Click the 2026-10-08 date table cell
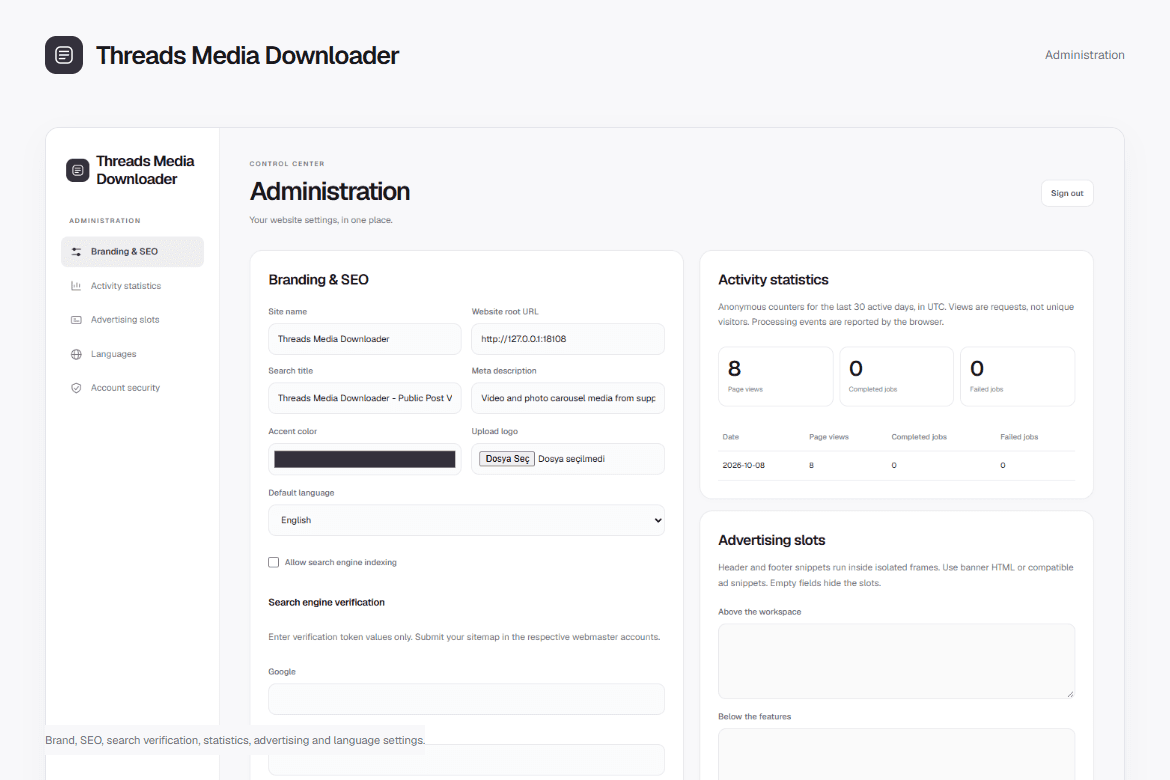Screen dimensions: 1170x780 click(743, 465)
